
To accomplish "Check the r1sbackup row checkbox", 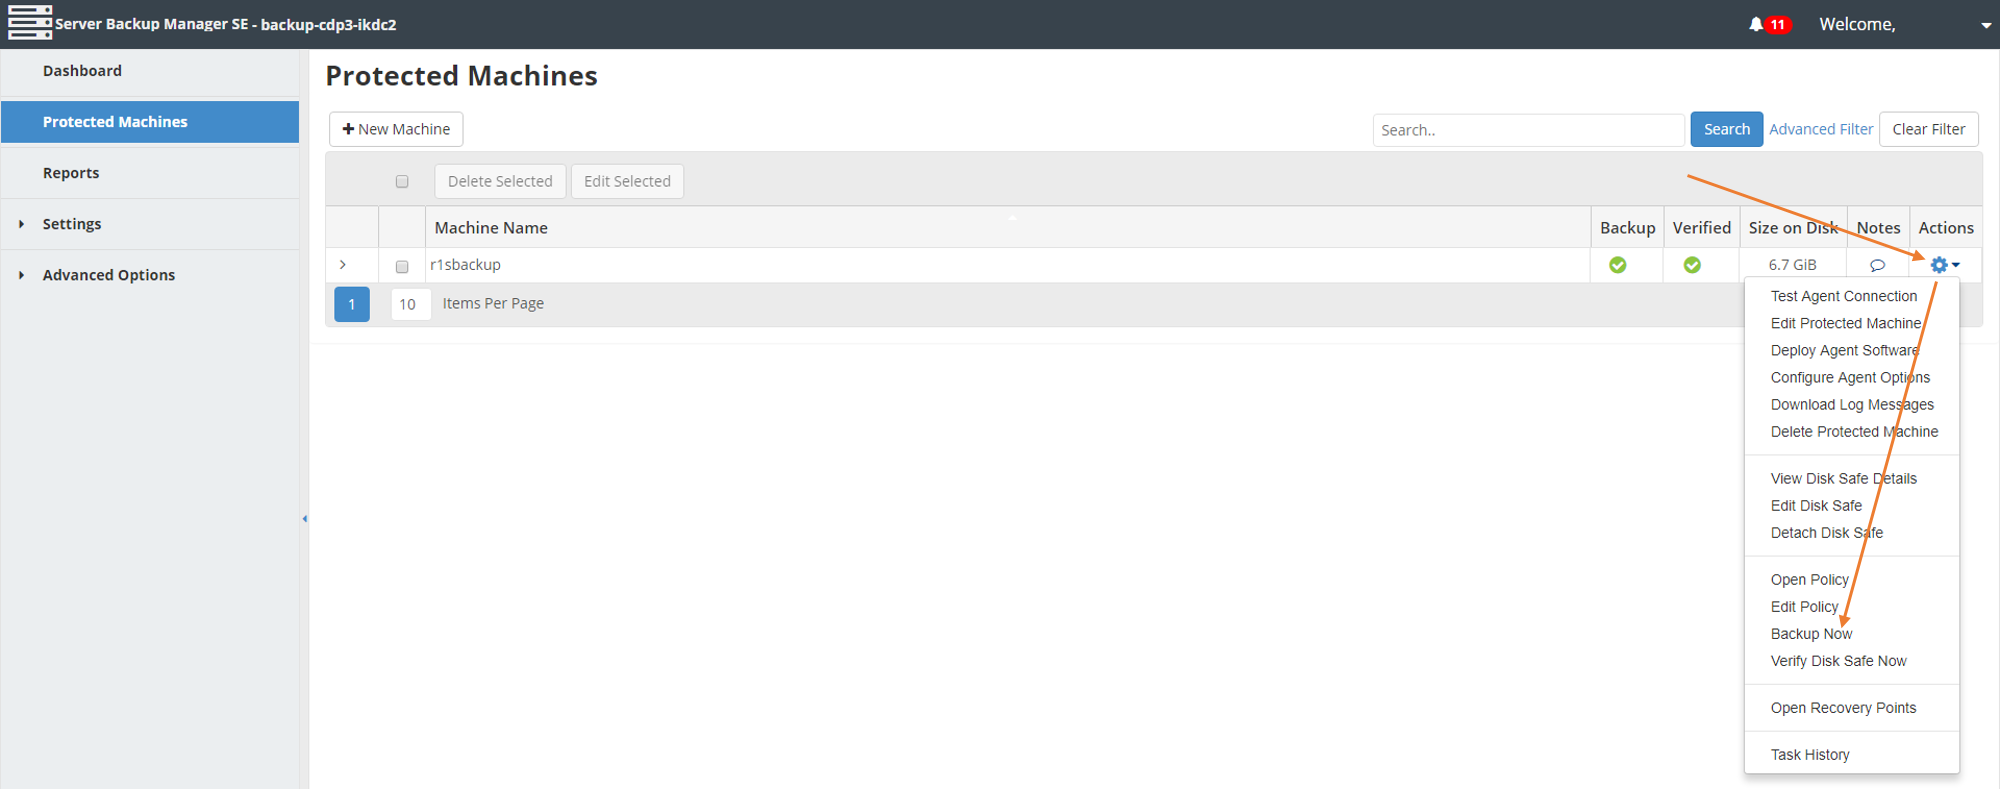I will tap(402, 266).
